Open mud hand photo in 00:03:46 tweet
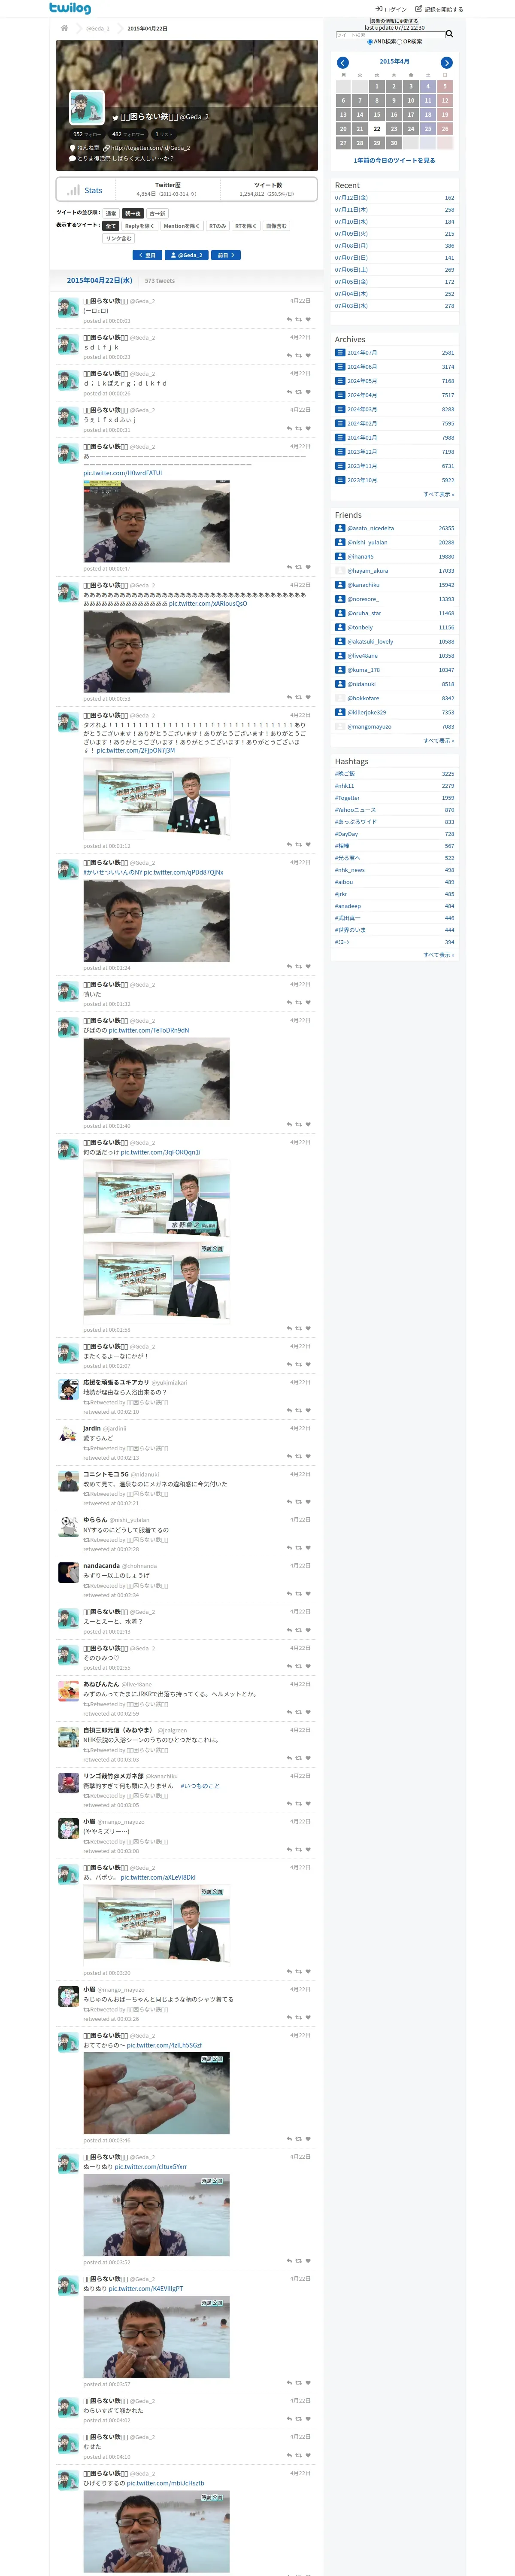 tap(156, 2094)
